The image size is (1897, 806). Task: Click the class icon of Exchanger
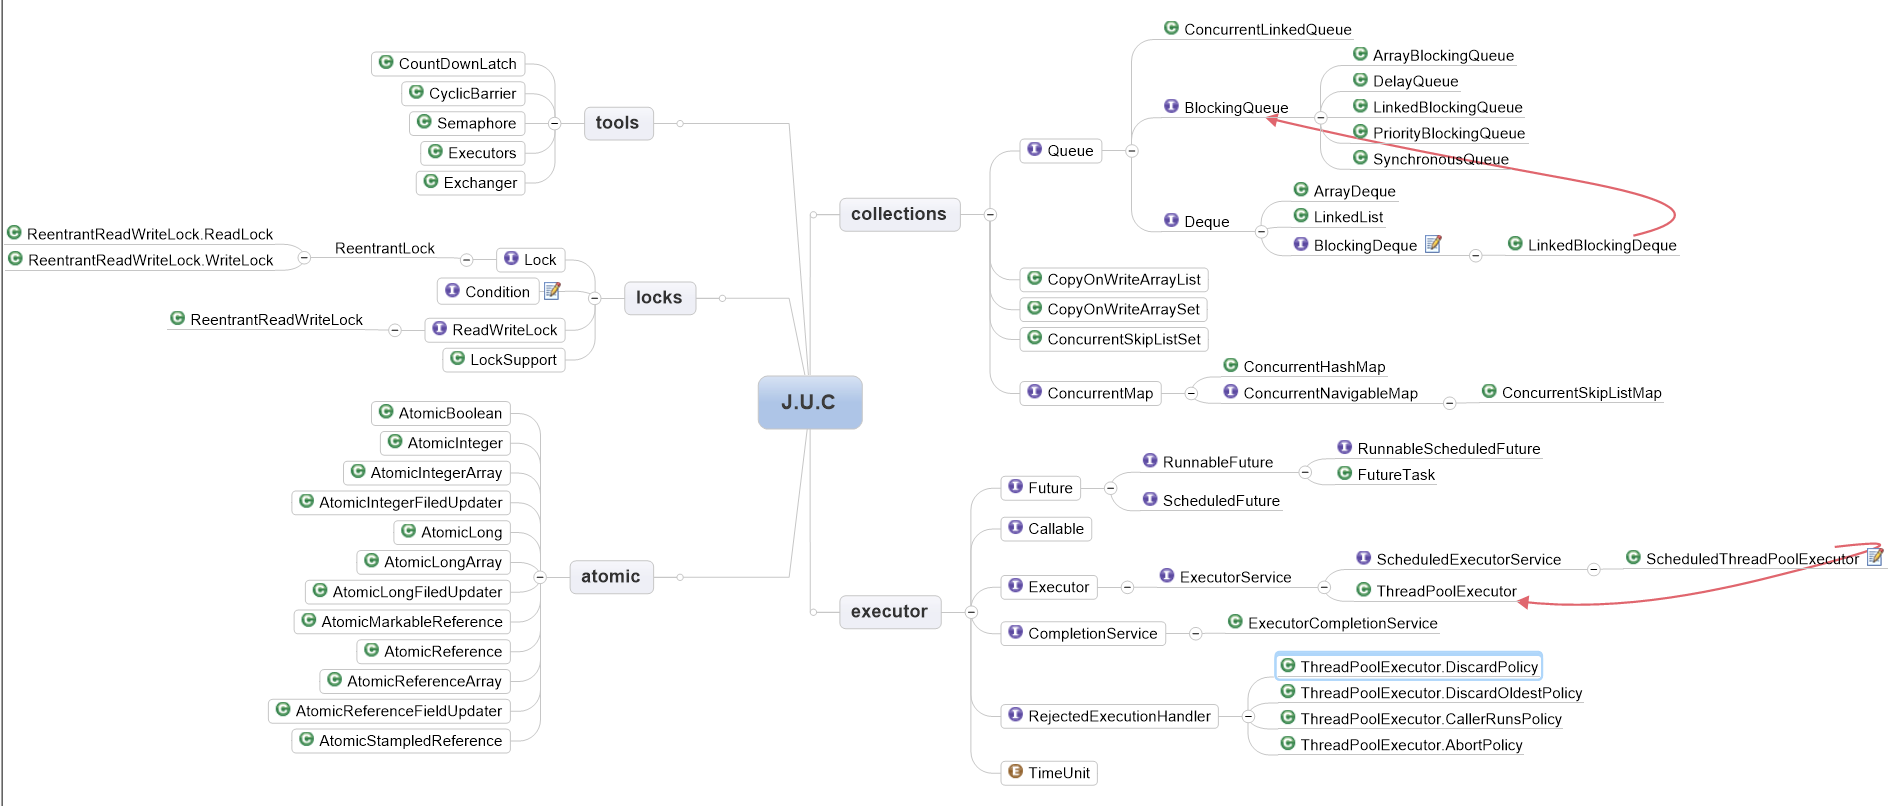pyautogui.click(x=431, y=181)
